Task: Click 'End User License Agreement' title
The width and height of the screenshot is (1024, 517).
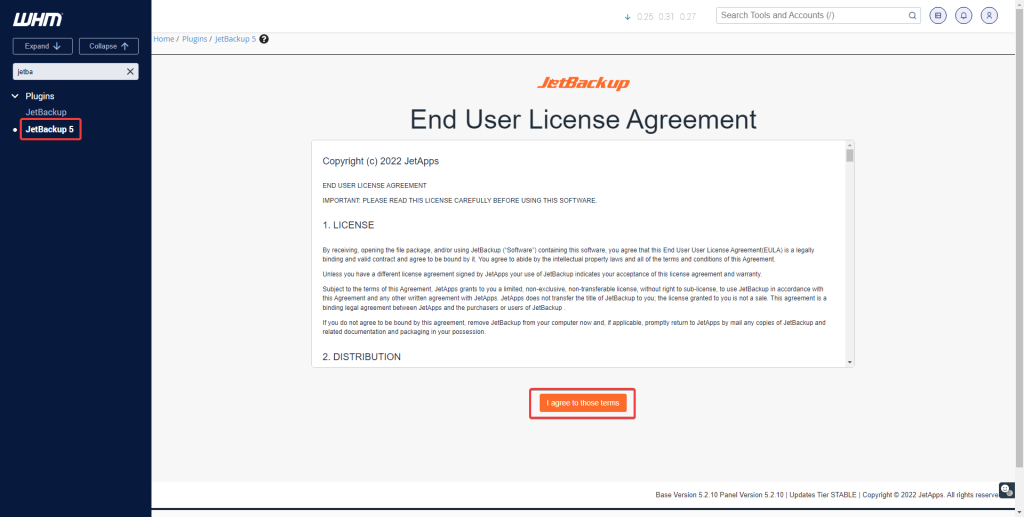Action: [x=583, y=120]
